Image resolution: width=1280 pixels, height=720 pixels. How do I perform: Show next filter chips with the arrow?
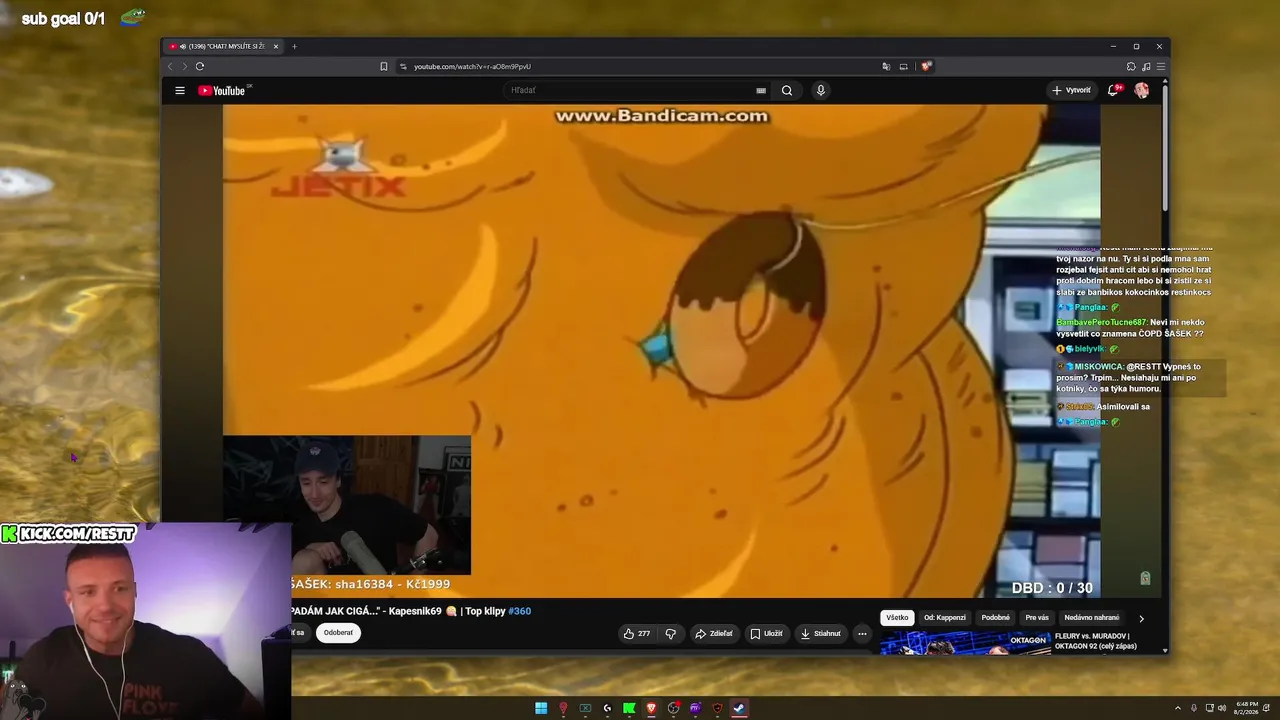coord(1141,618)
